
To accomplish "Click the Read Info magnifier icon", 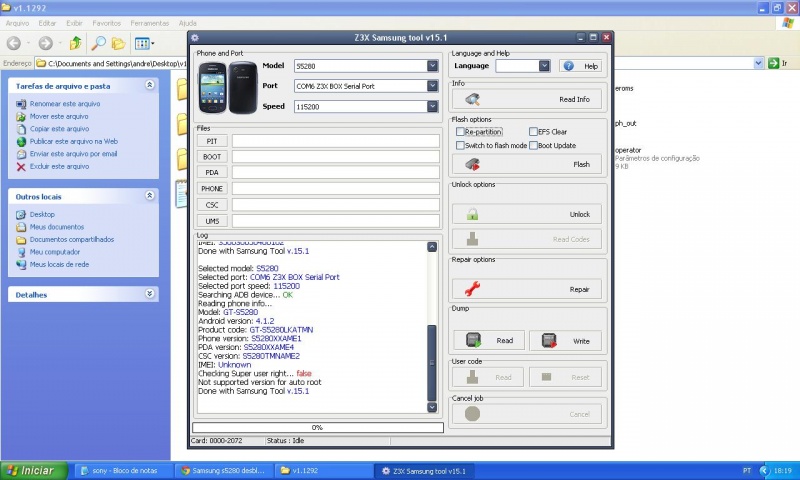I will (x=472, y=99).
